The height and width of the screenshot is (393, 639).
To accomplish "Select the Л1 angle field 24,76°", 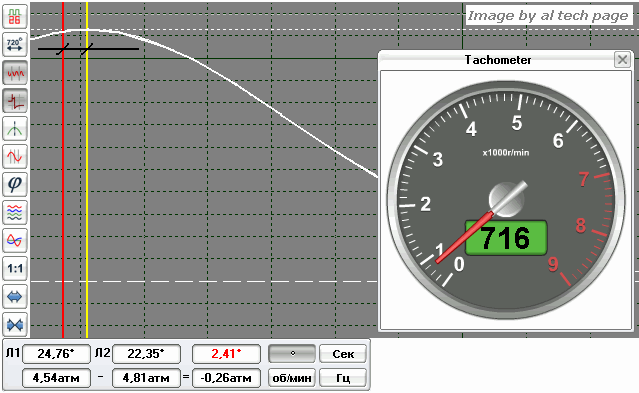I will 56,353.
